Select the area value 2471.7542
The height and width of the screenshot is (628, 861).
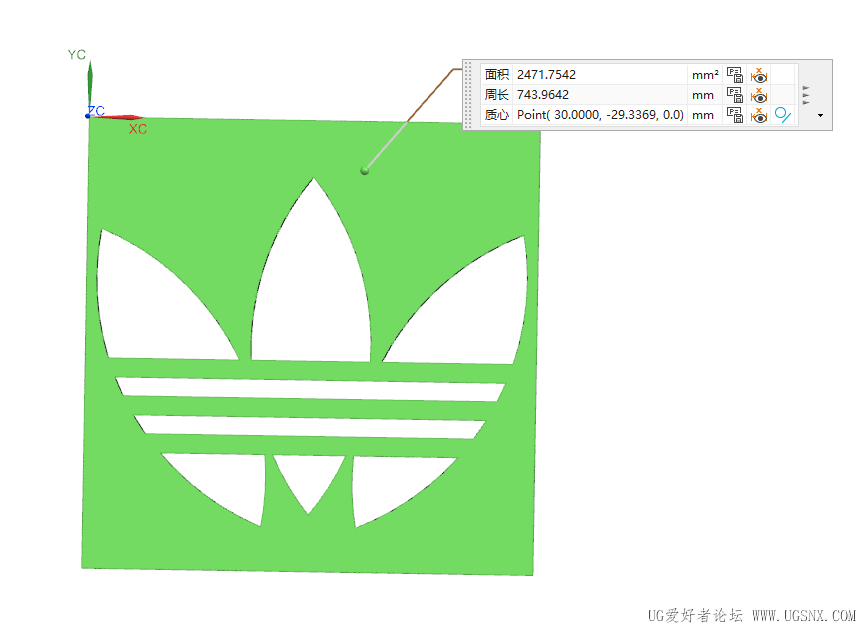tap(546, 74)
